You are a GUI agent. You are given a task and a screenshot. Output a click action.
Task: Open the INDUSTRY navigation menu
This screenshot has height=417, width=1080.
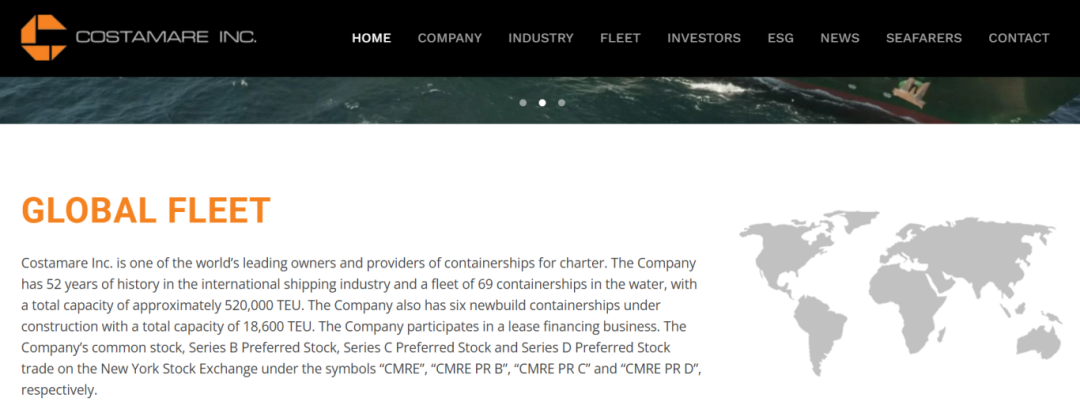pyautogui.click(x=540, y=38)
